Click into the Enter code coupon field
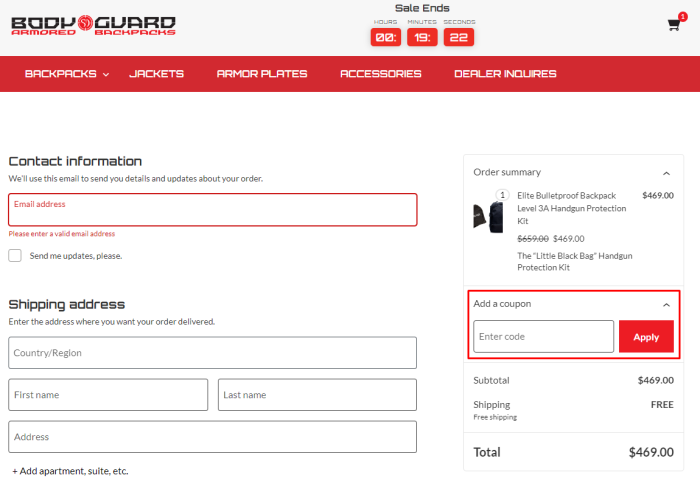Screen dimensions: 700x481 [543, 337]
